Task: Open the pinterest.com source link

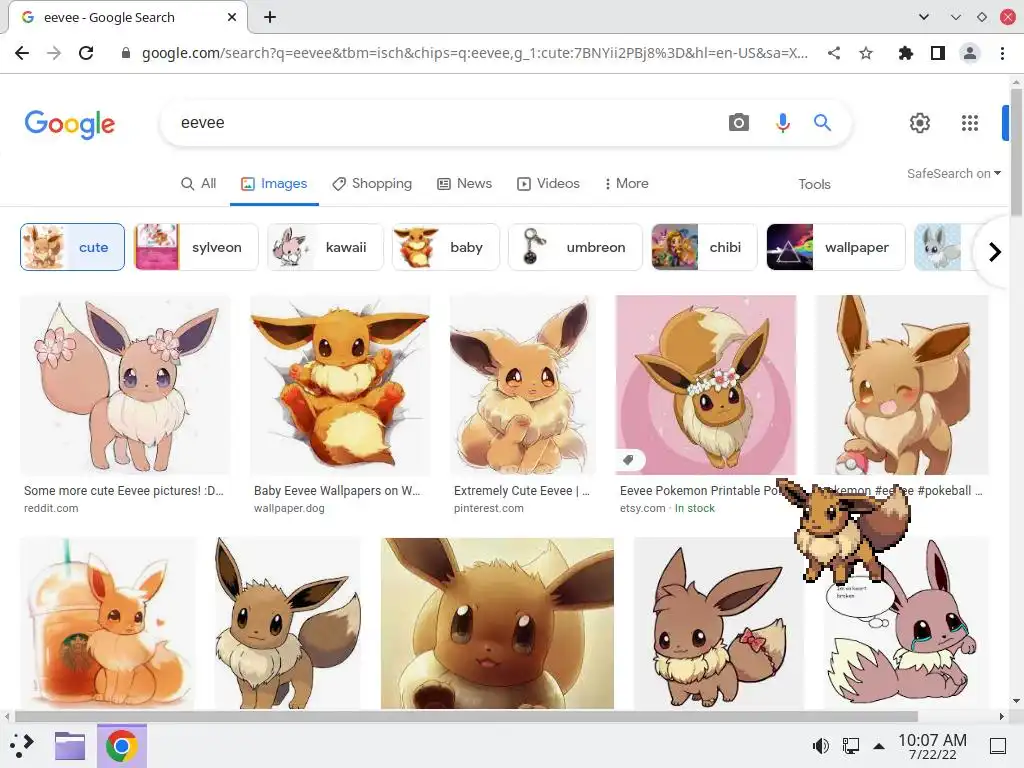Action: [x=488, y=508]
